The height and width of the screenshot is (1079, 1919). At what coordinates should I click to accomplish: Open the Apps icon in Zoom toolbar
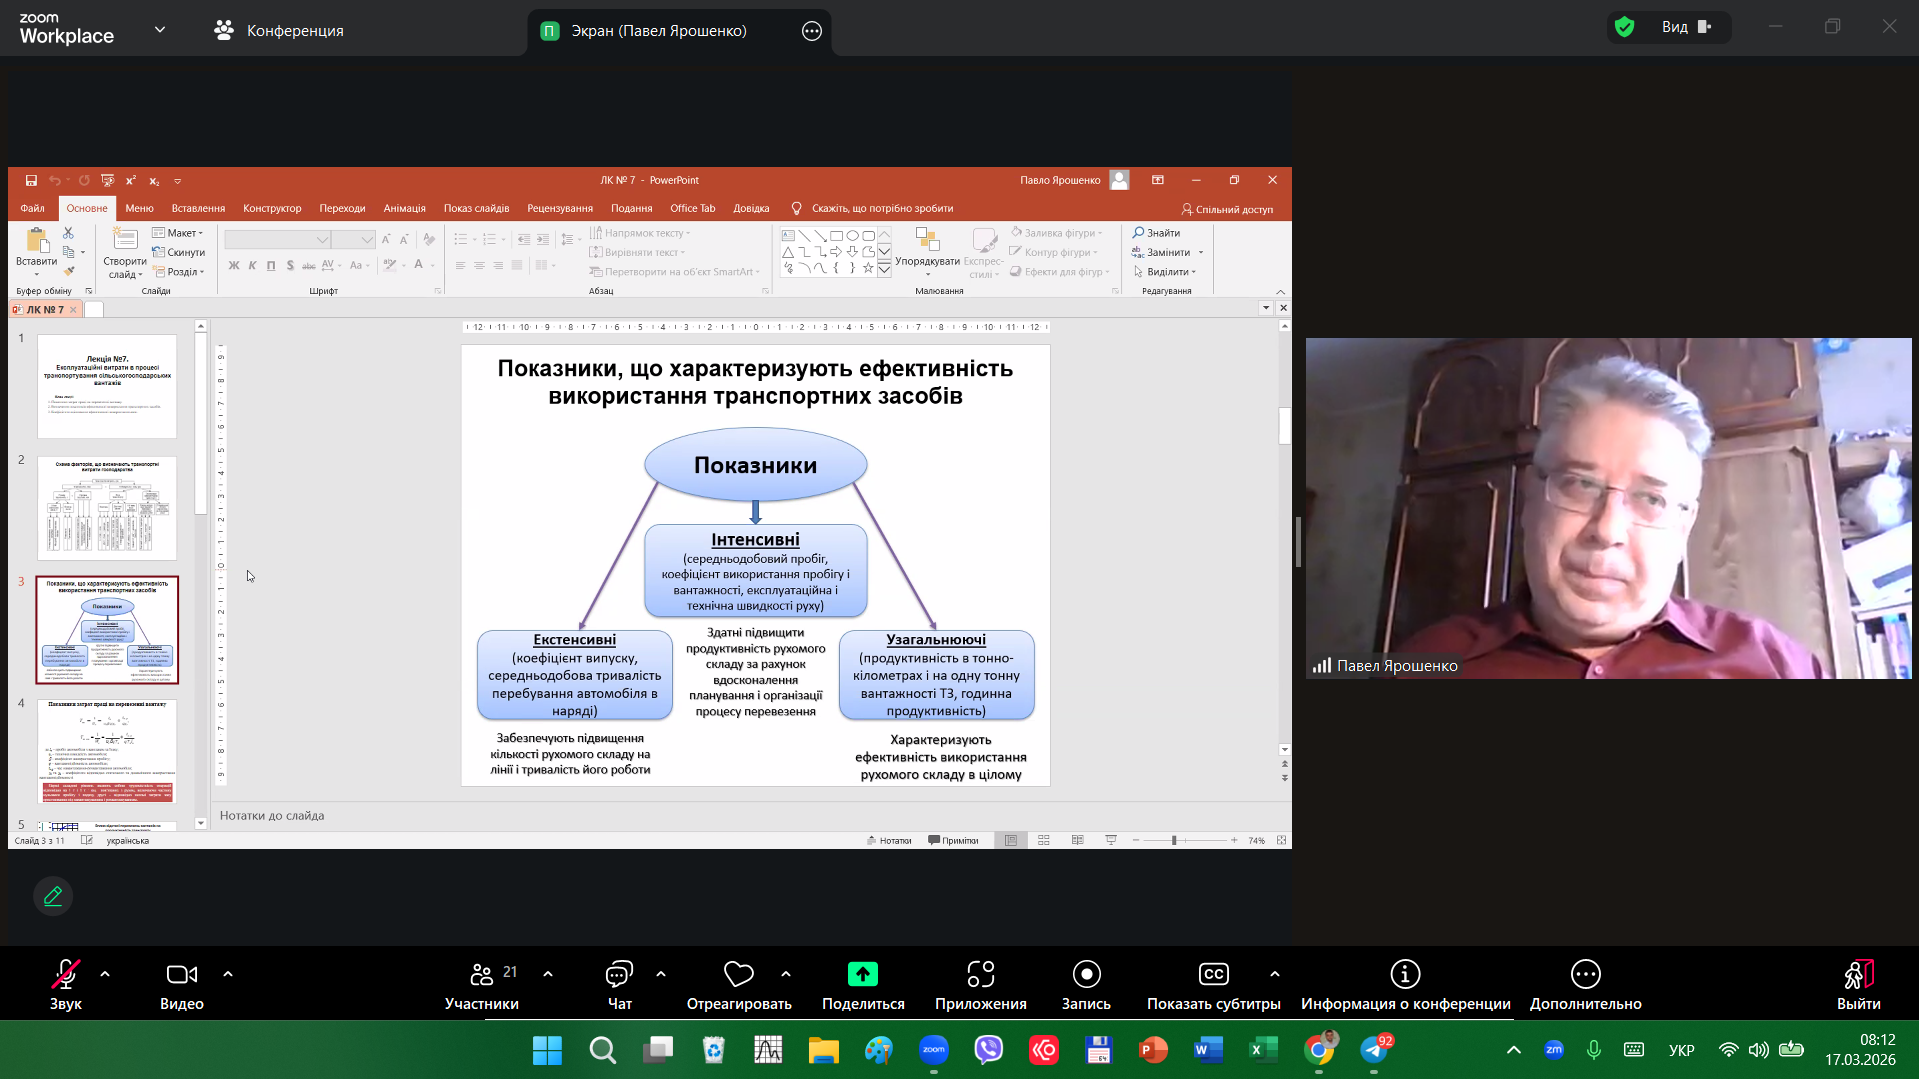pos(980,974)
